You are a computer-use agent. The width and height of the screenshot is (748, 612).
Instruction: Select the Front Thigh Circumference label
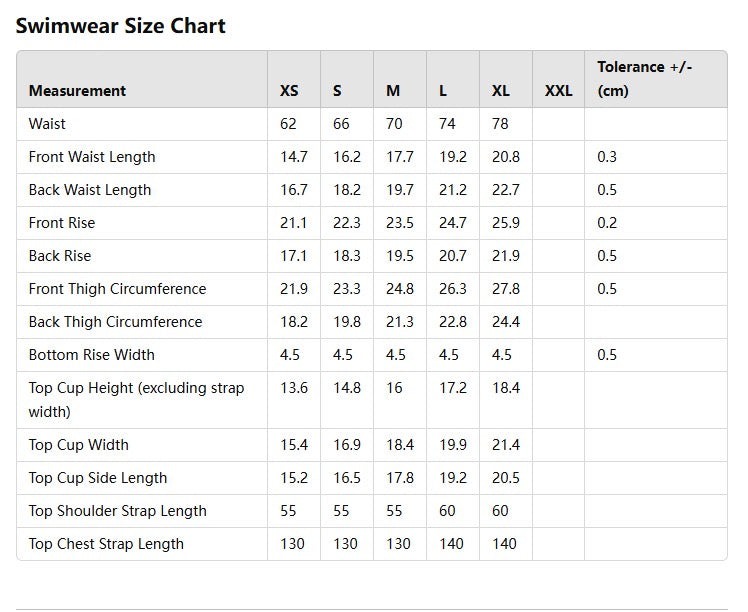coord(117,289)
